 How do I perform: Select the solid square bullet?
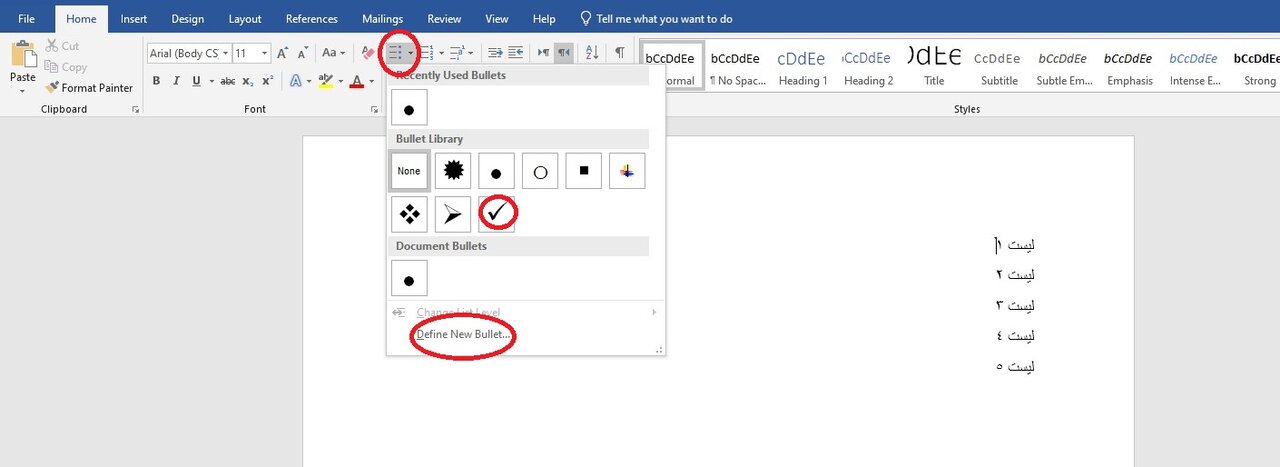(x=583, y=171)
